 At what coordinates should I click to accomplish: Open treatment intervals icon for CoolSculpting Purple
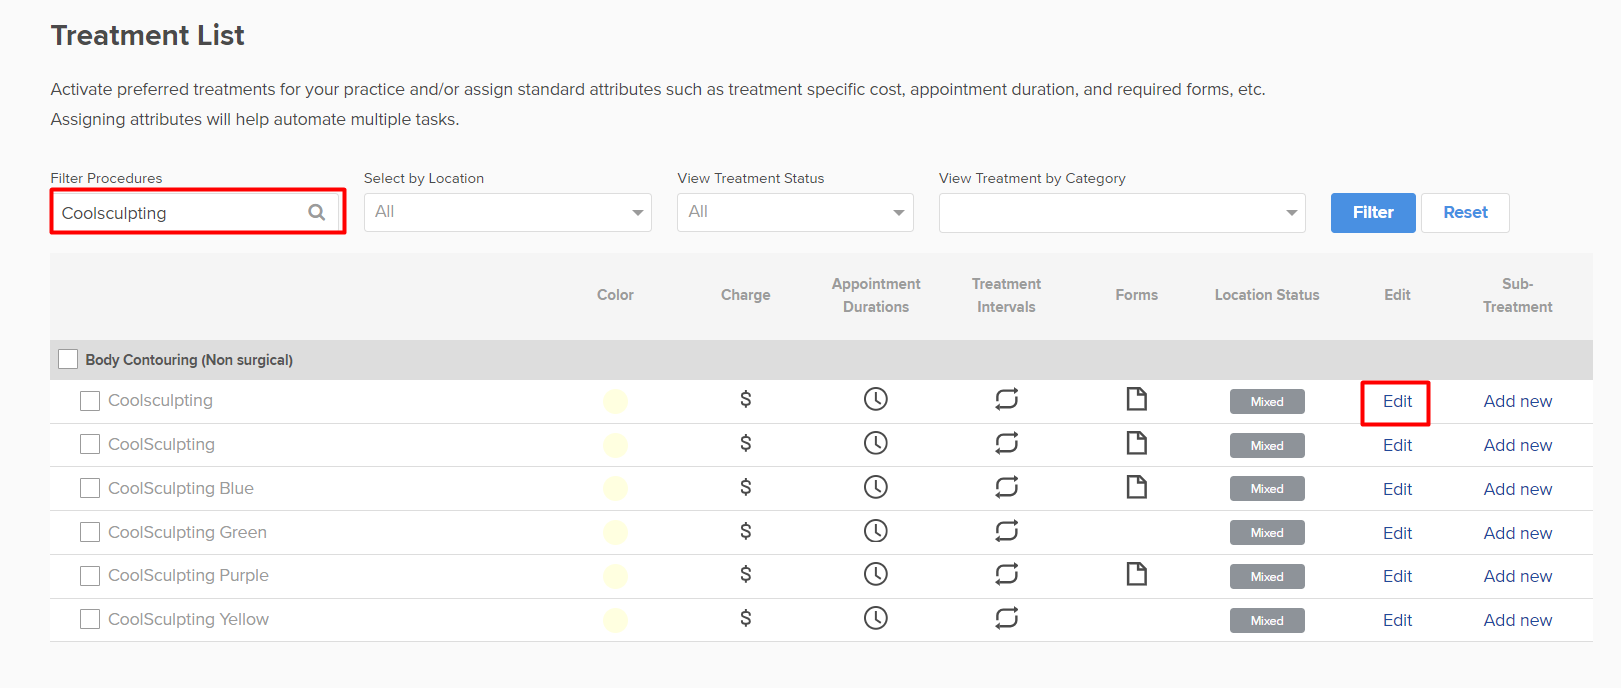[1006, 574]
